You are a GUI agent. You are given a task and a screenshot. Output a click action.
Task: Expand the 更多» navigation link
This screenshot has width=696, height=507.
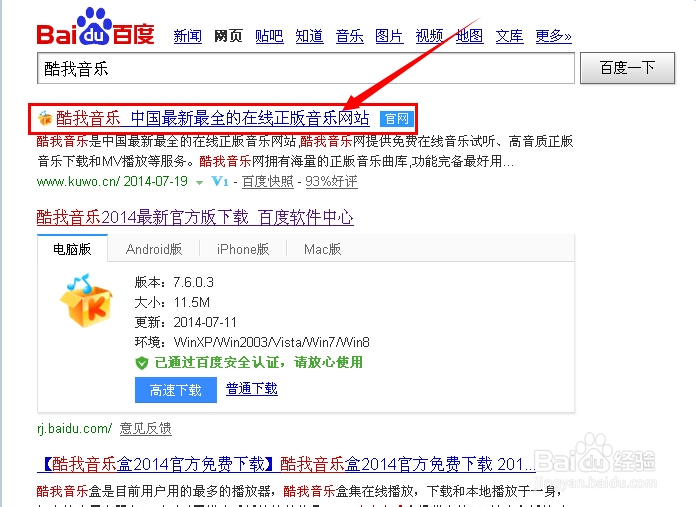click(x=554, y=36)
